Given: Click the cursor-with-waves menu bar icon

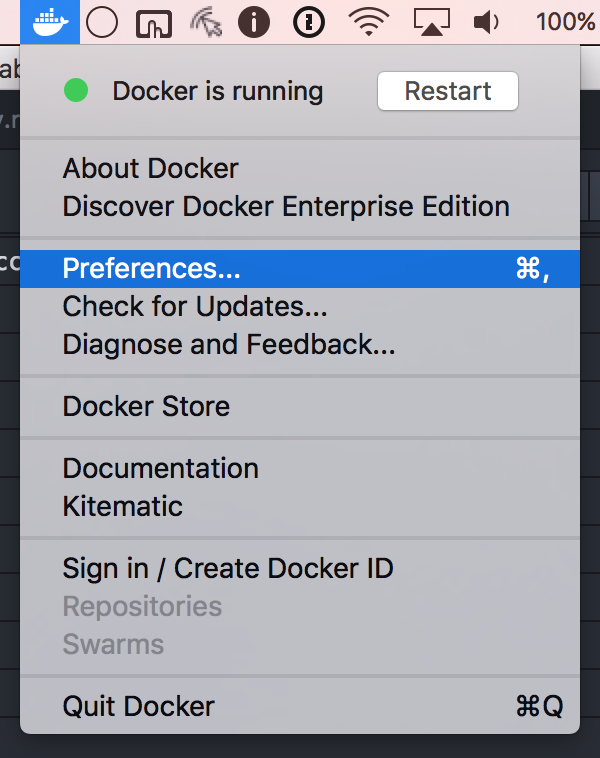Looking at the screenshot, I should [x=204, y=22].
